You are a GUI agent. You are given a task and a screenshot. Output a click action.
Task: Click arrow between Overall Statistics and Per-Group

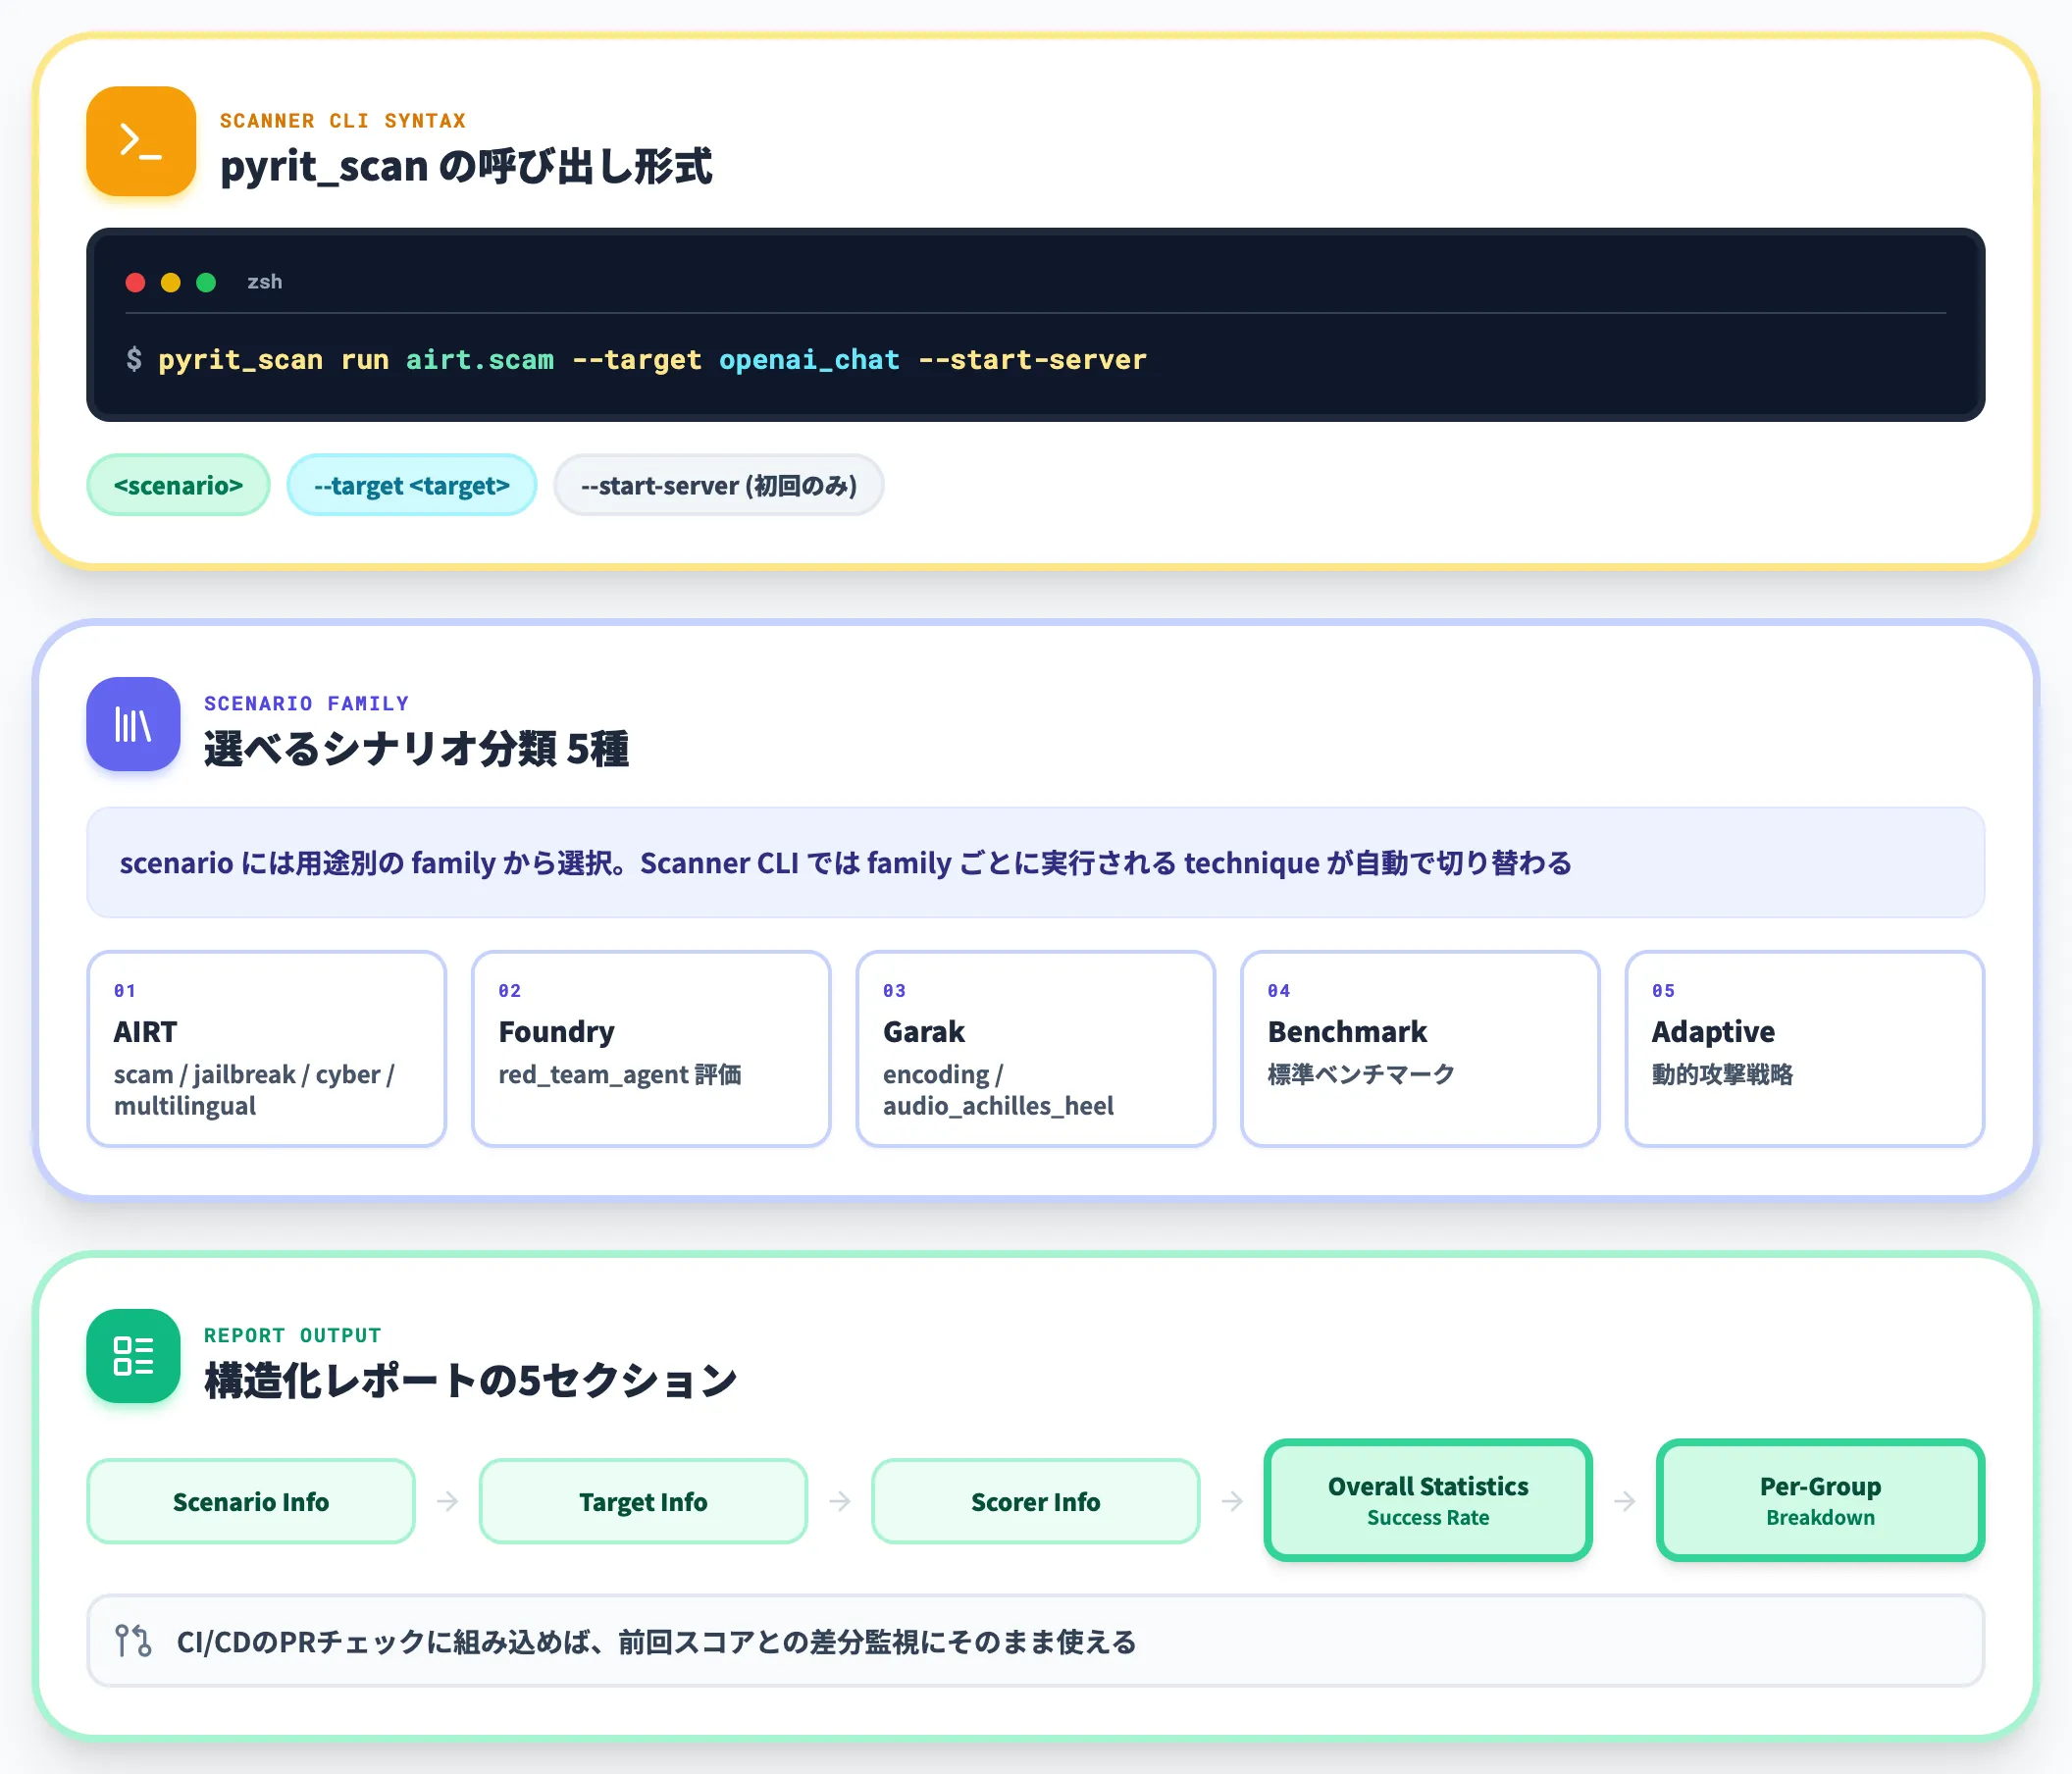tap(1625, 1501)
